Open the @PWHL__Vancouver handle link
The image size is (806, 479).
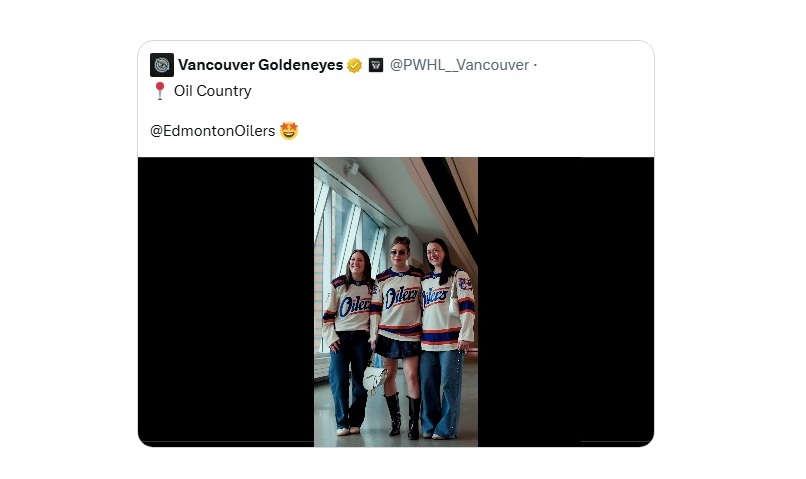pyautogui.click(x=459, y=65)
